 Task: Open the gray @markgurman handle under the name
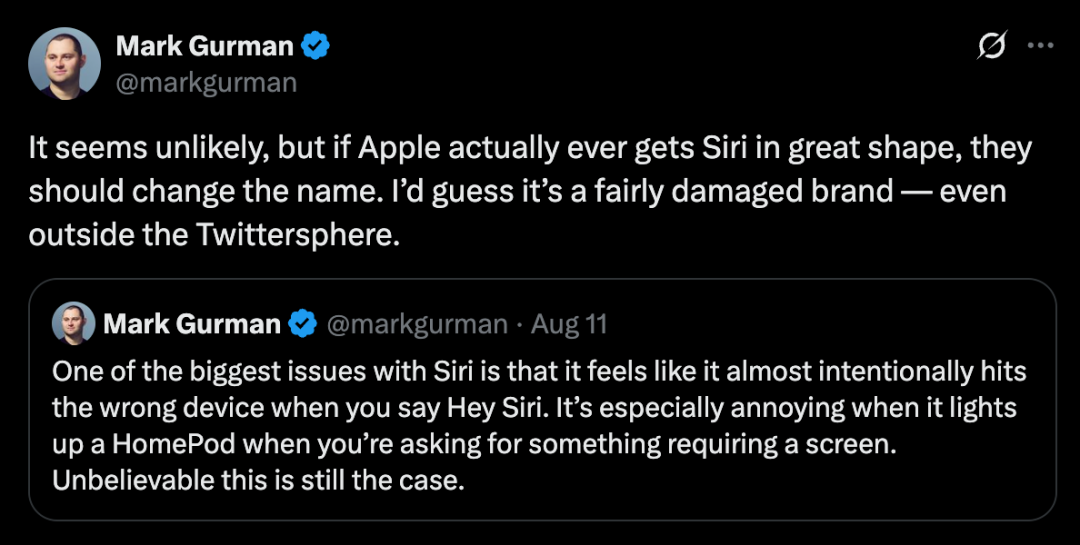point(206,81)
